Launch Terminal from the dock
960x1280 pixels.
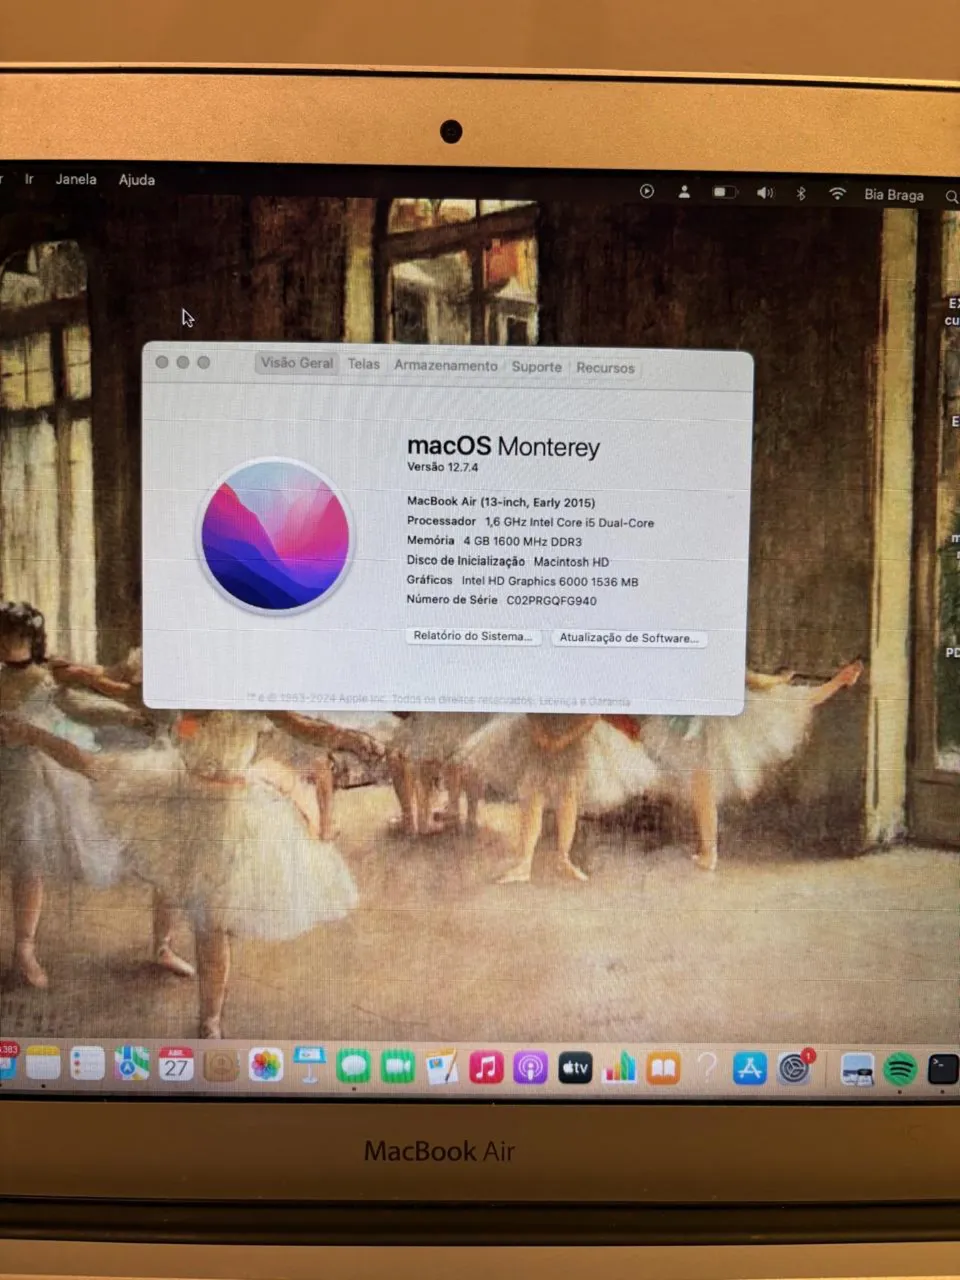pyautogui.click(x=943, y=1070)
